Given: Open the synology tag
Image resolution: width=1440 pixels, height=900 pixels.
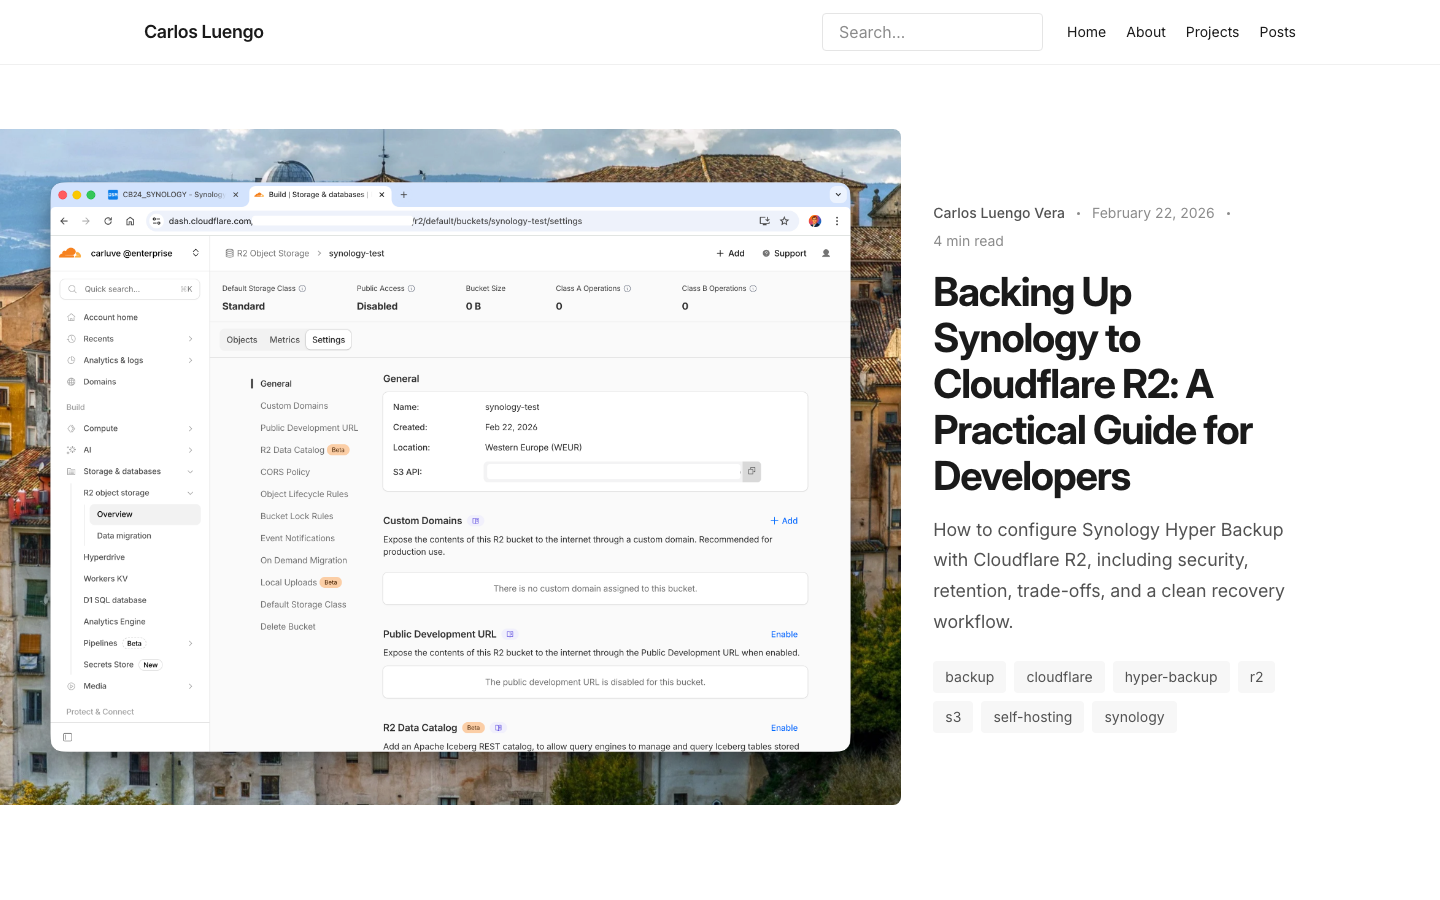Looking at the screenshot, I should [x=1134, y=717].
